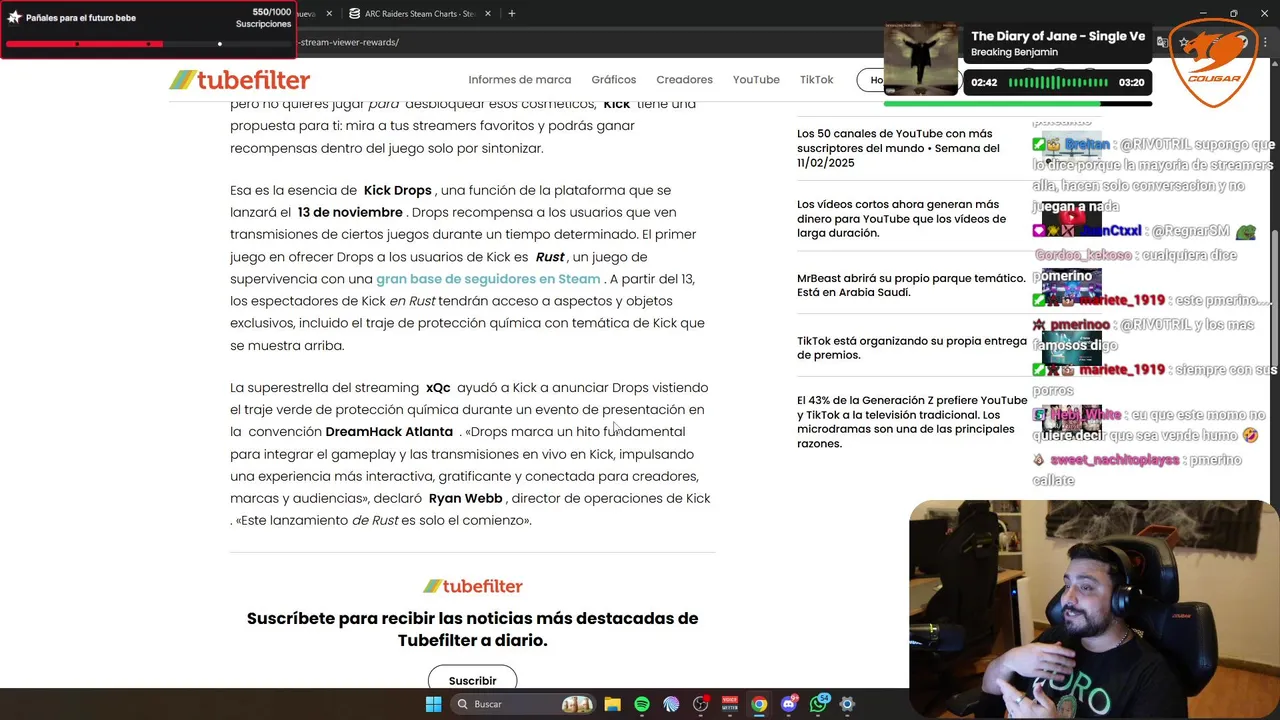1280x720 pixels.
Task: Click the Breaking Benjamin album cover
Action: click(921, 59)
